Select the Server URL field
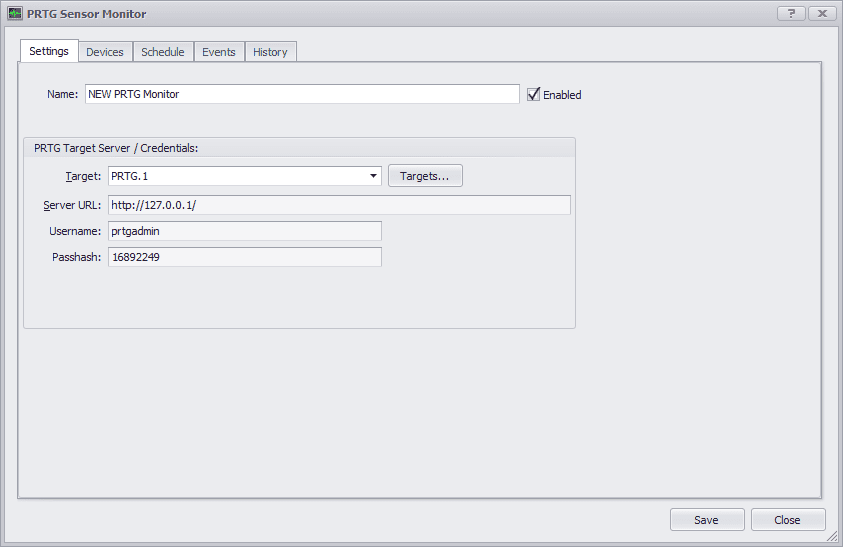 point(339,205)
